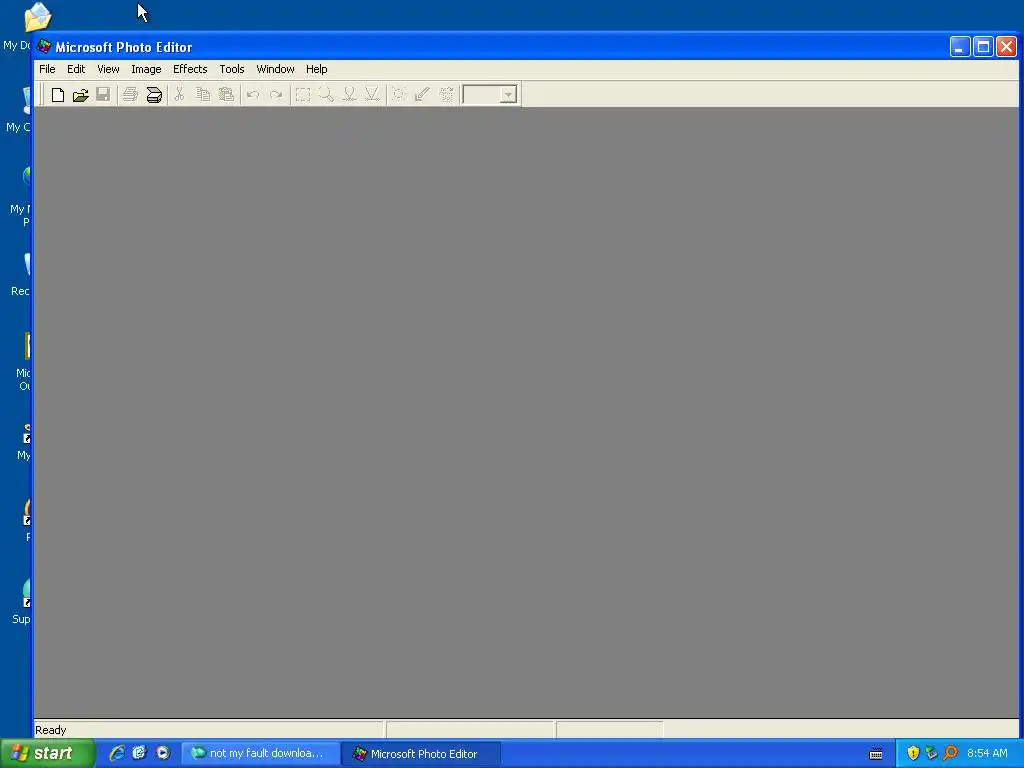Minimize the Photo Editor window
Screen dimensions: 1024x768
(960, 47)
